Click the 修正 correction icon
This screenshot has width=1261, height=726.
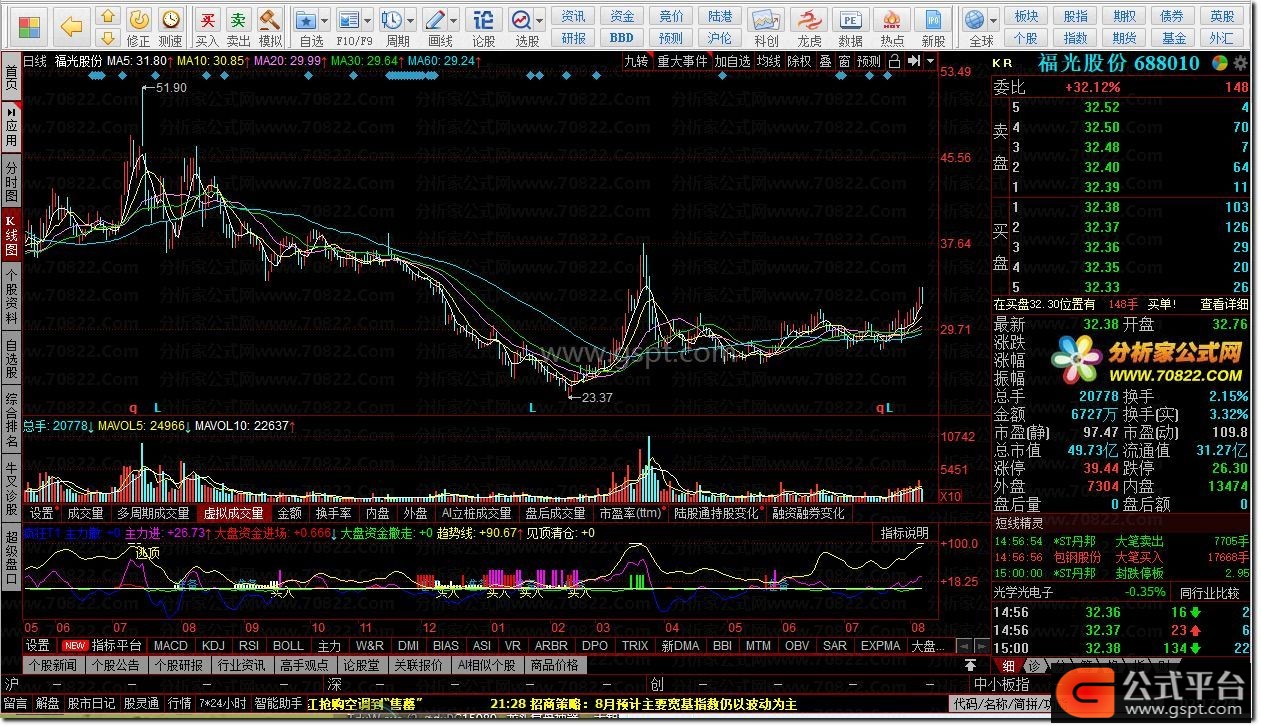tap(139, 27)
